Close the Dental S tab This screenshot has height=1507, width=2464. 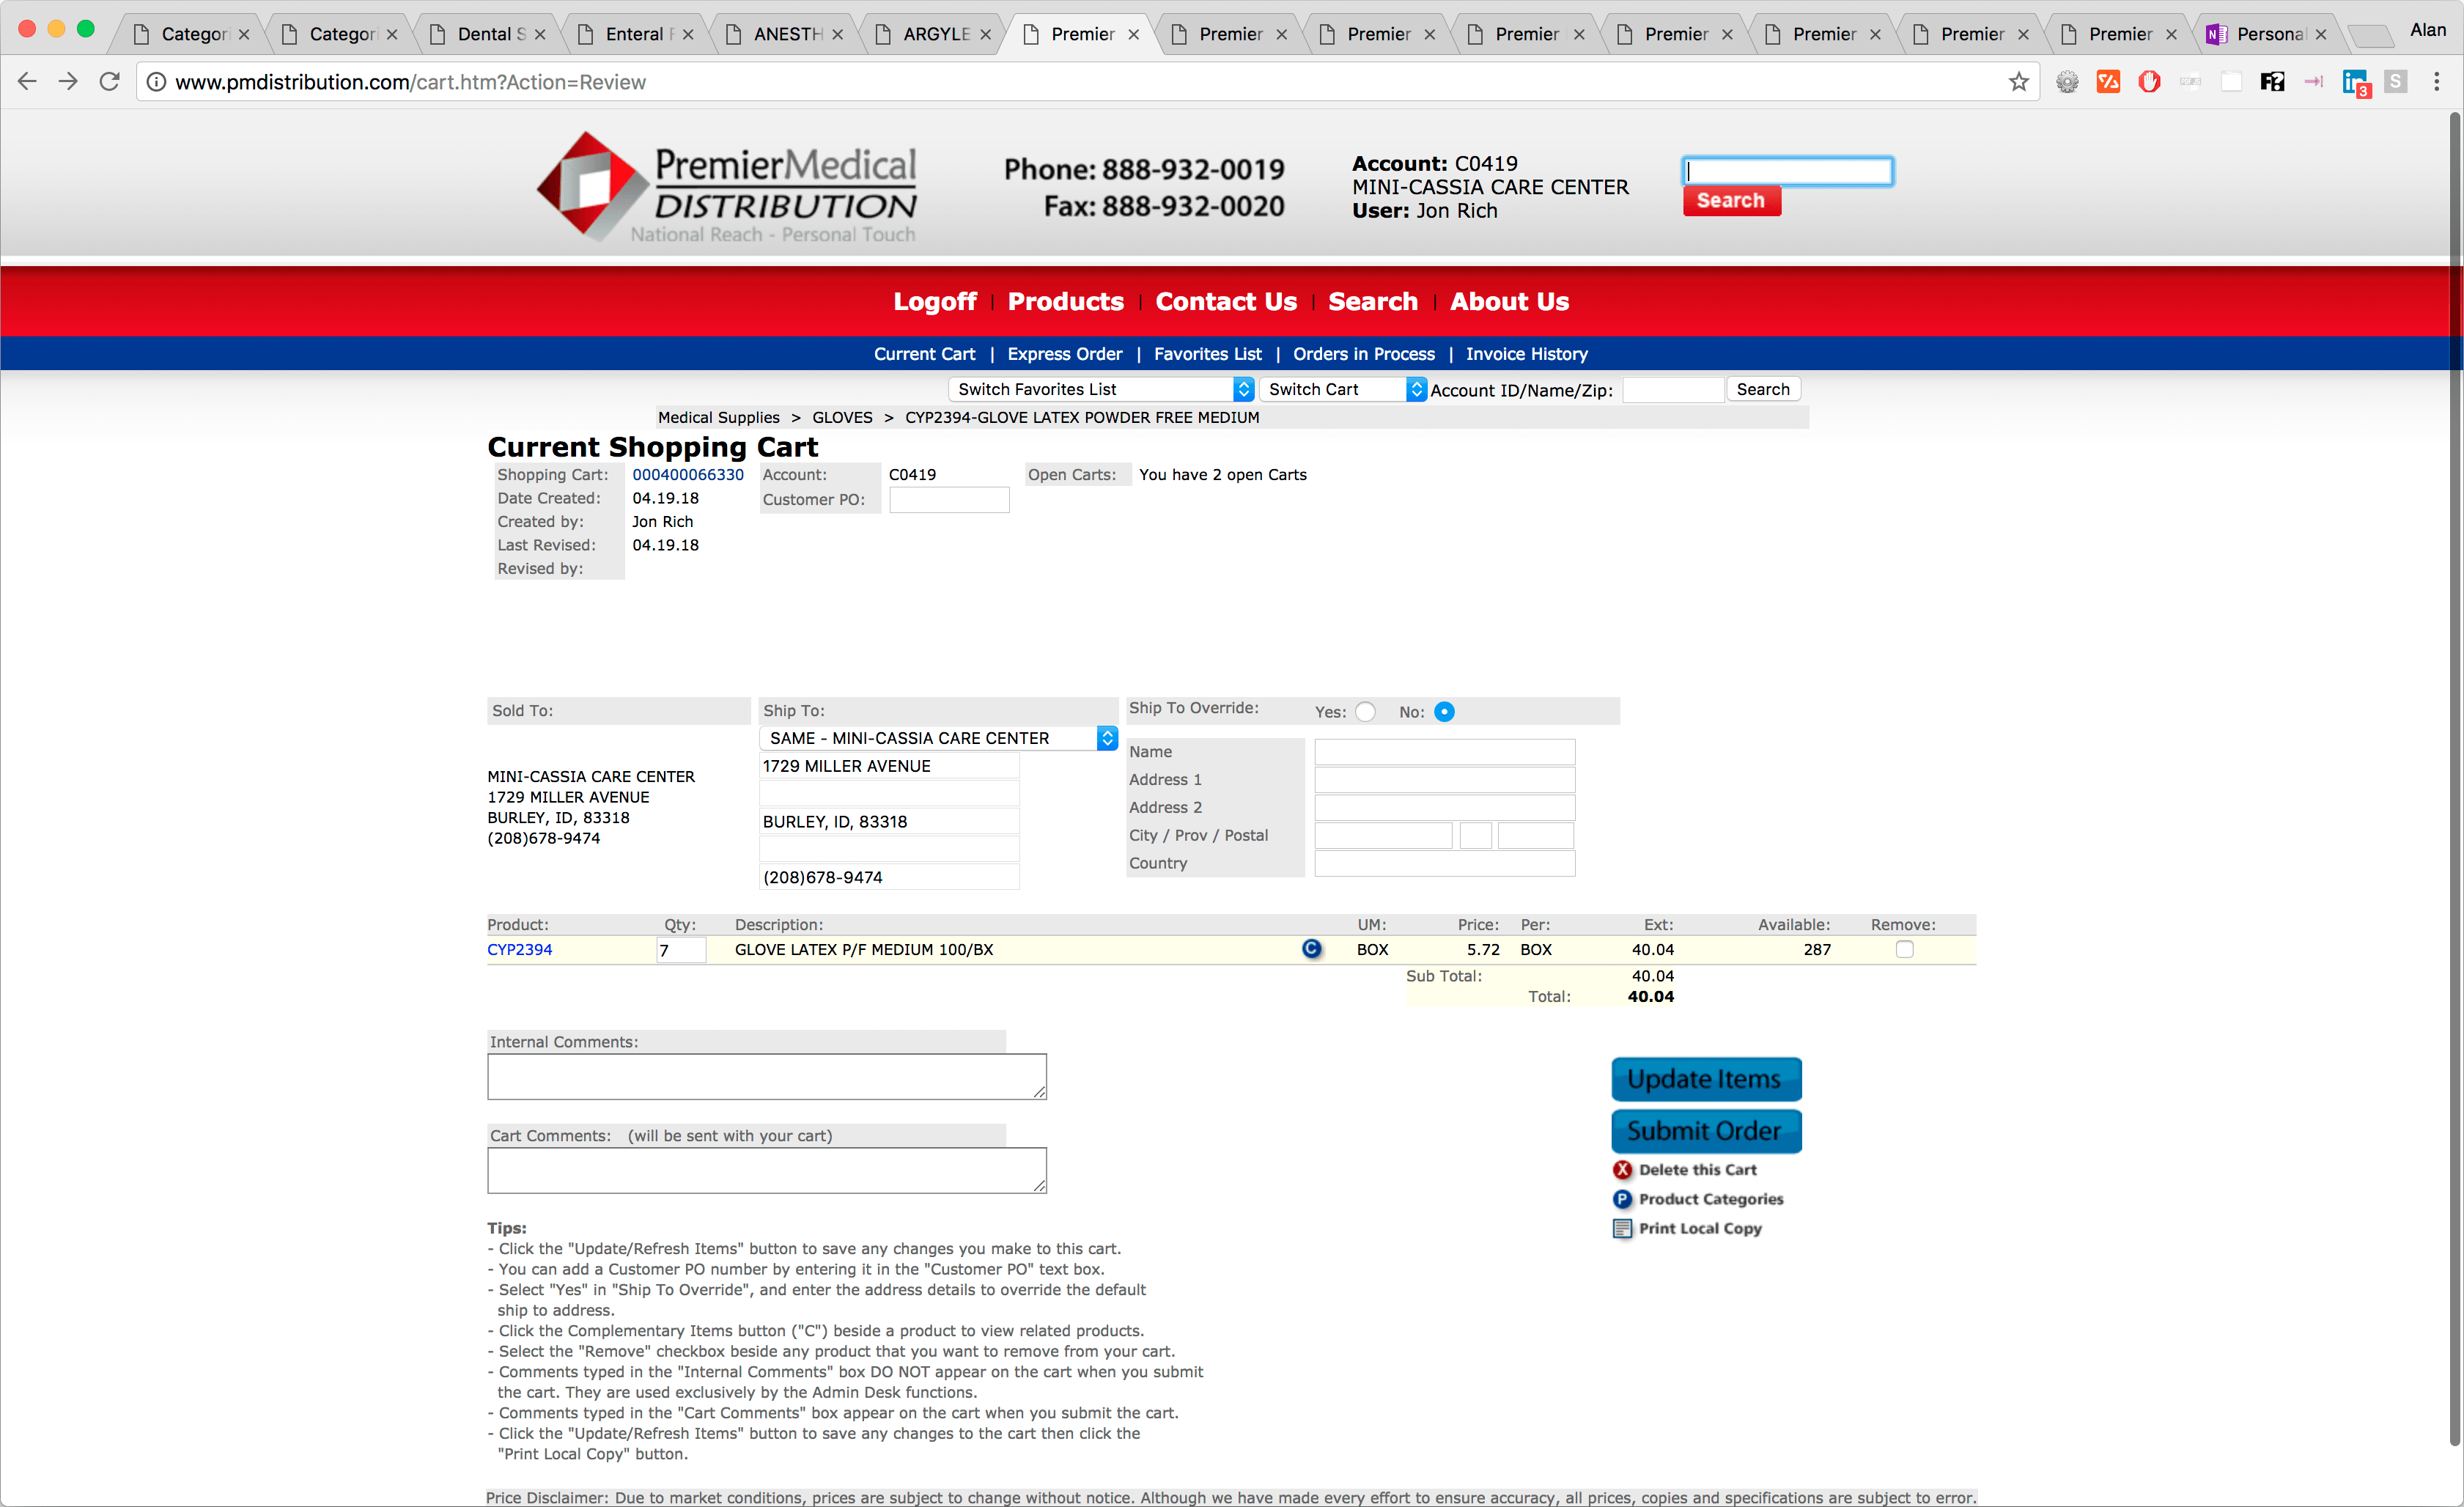540,34
